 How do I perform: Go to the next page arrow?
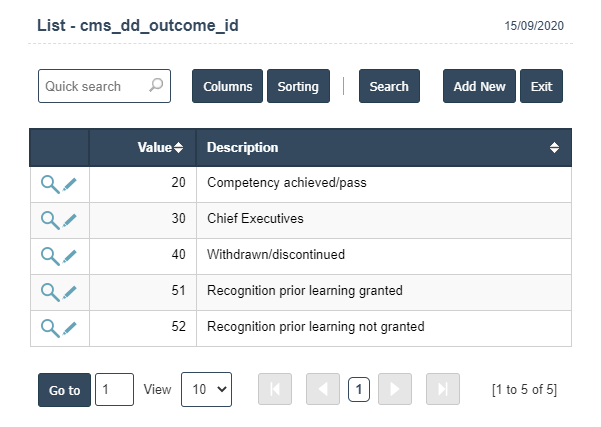(394, 390)
